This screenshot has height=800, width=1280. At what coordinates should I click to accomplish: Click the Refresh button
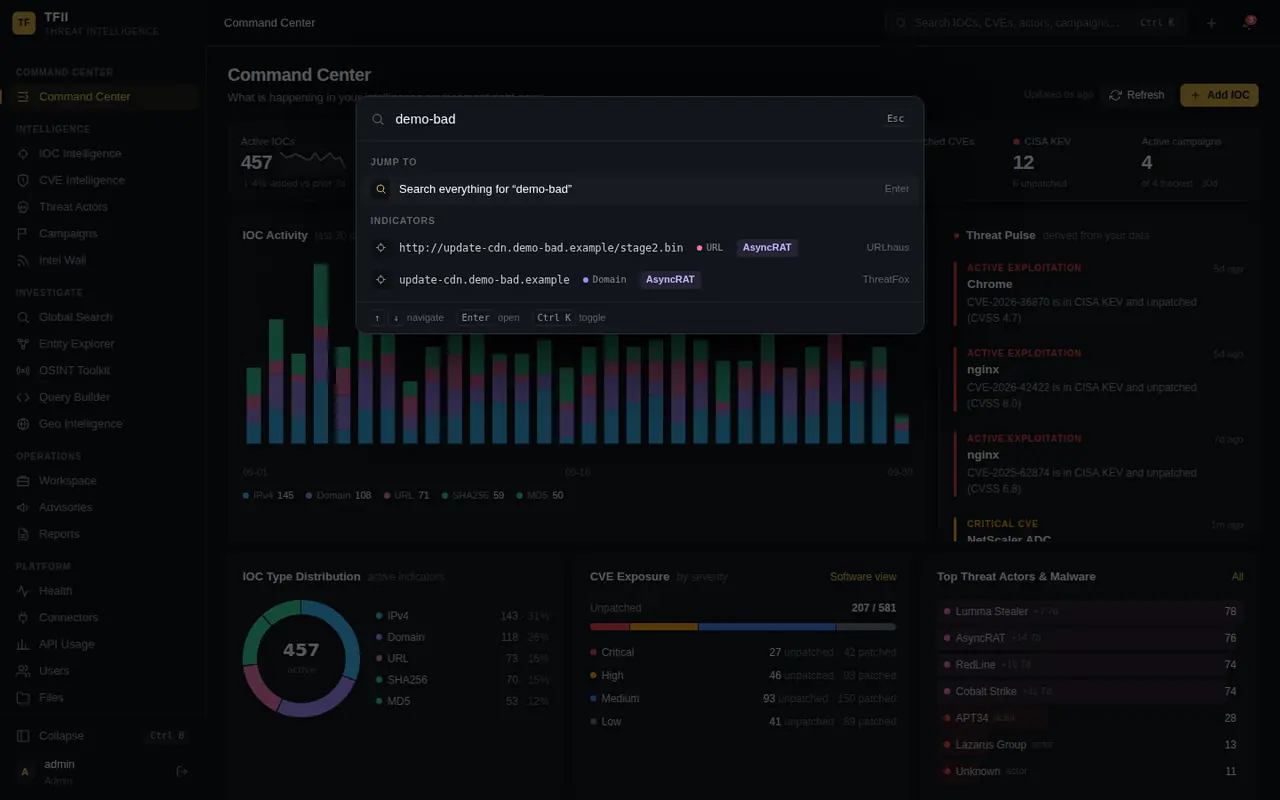click(1137, 95)
